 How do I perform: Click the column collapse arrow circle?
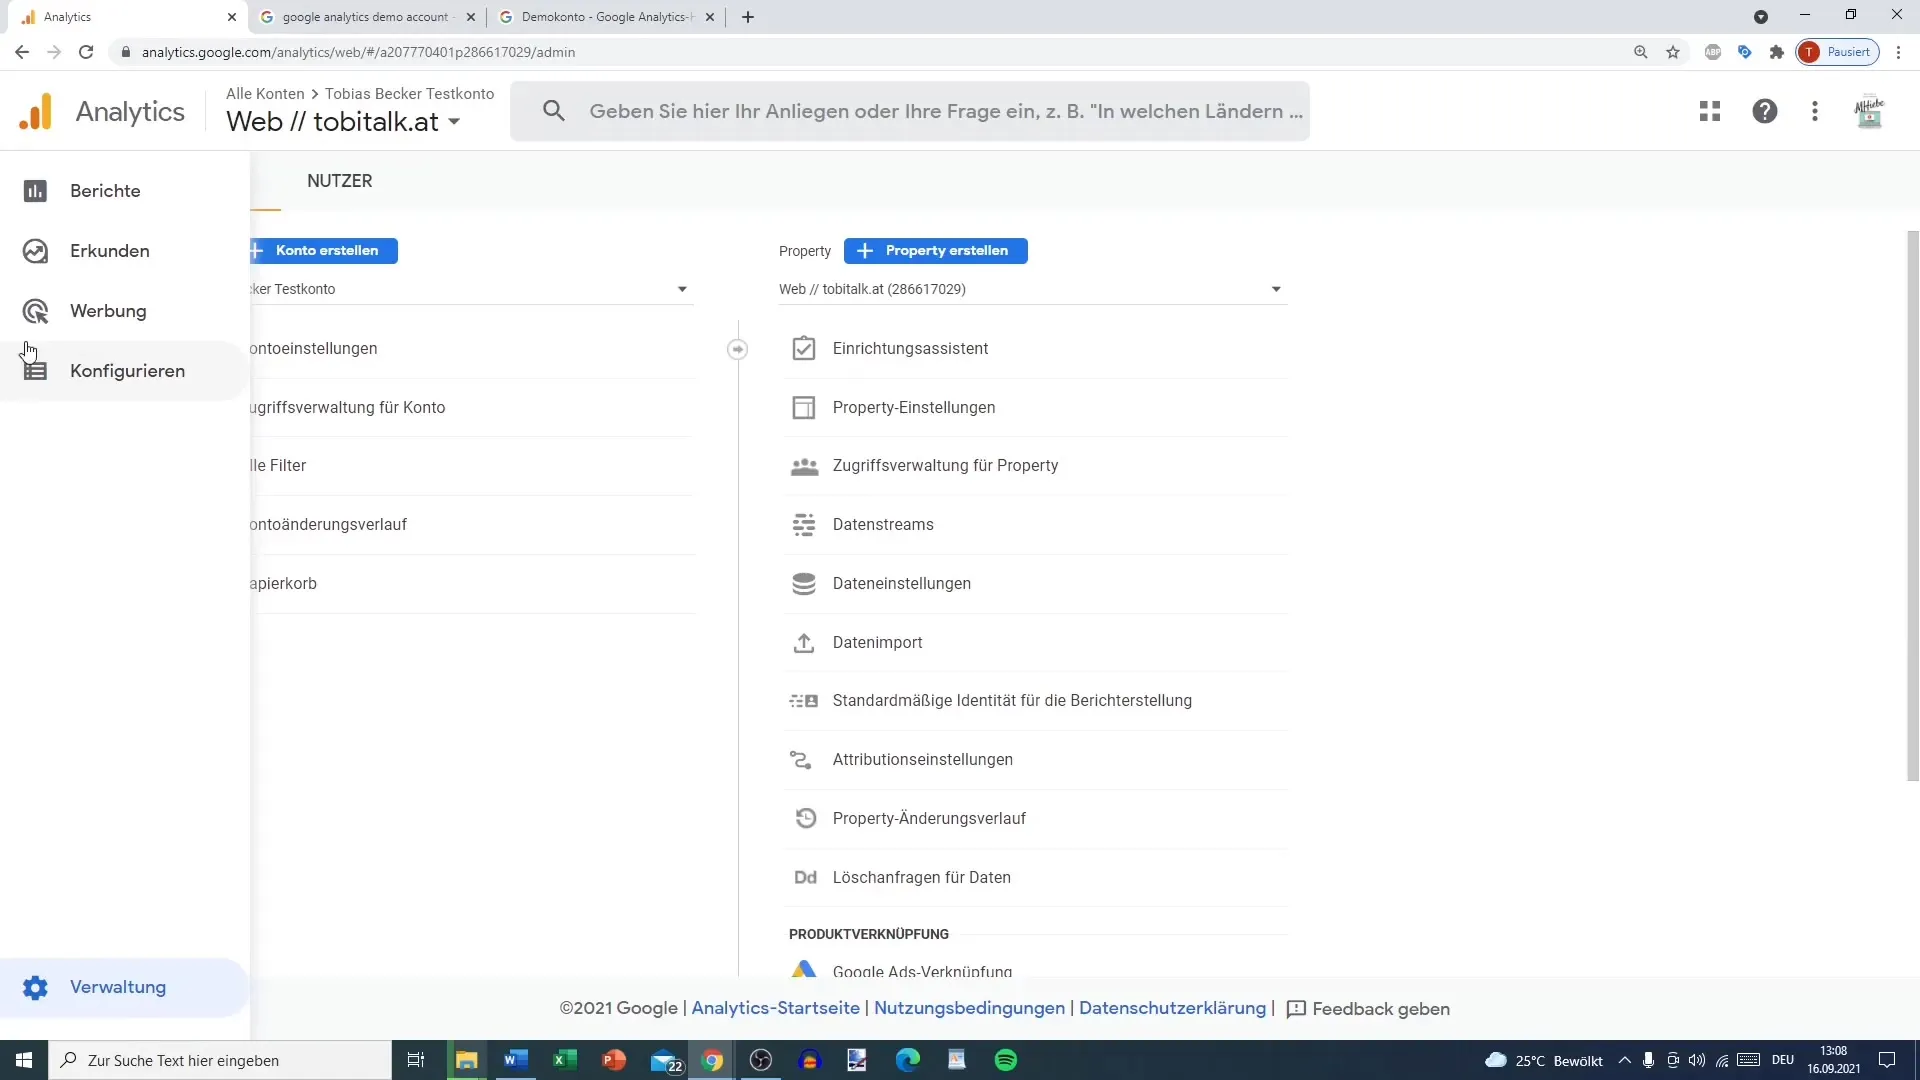click(738, 349)
